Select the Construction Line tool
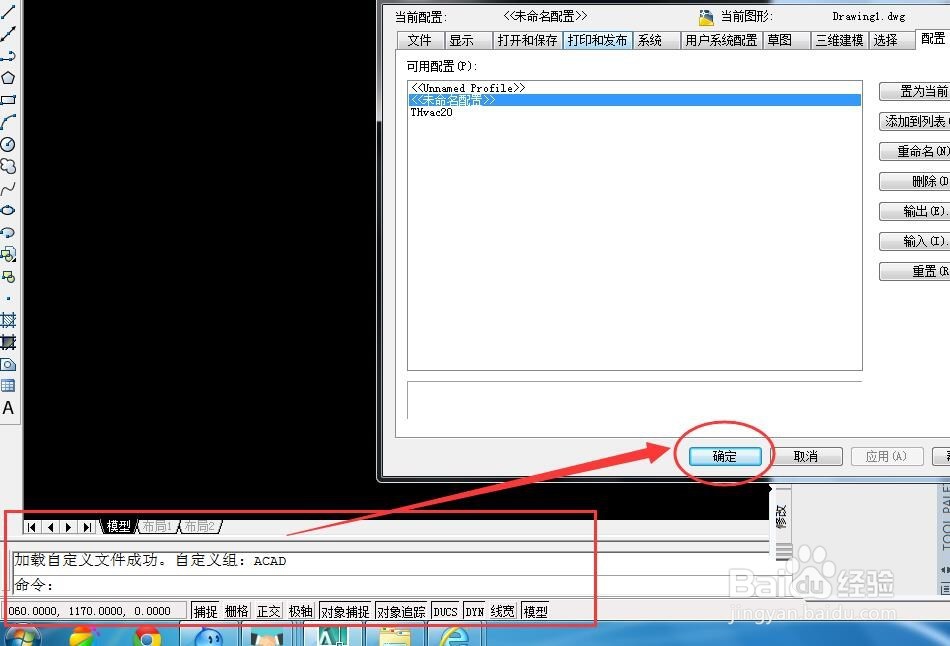950x646 pixels. point(8,33)
